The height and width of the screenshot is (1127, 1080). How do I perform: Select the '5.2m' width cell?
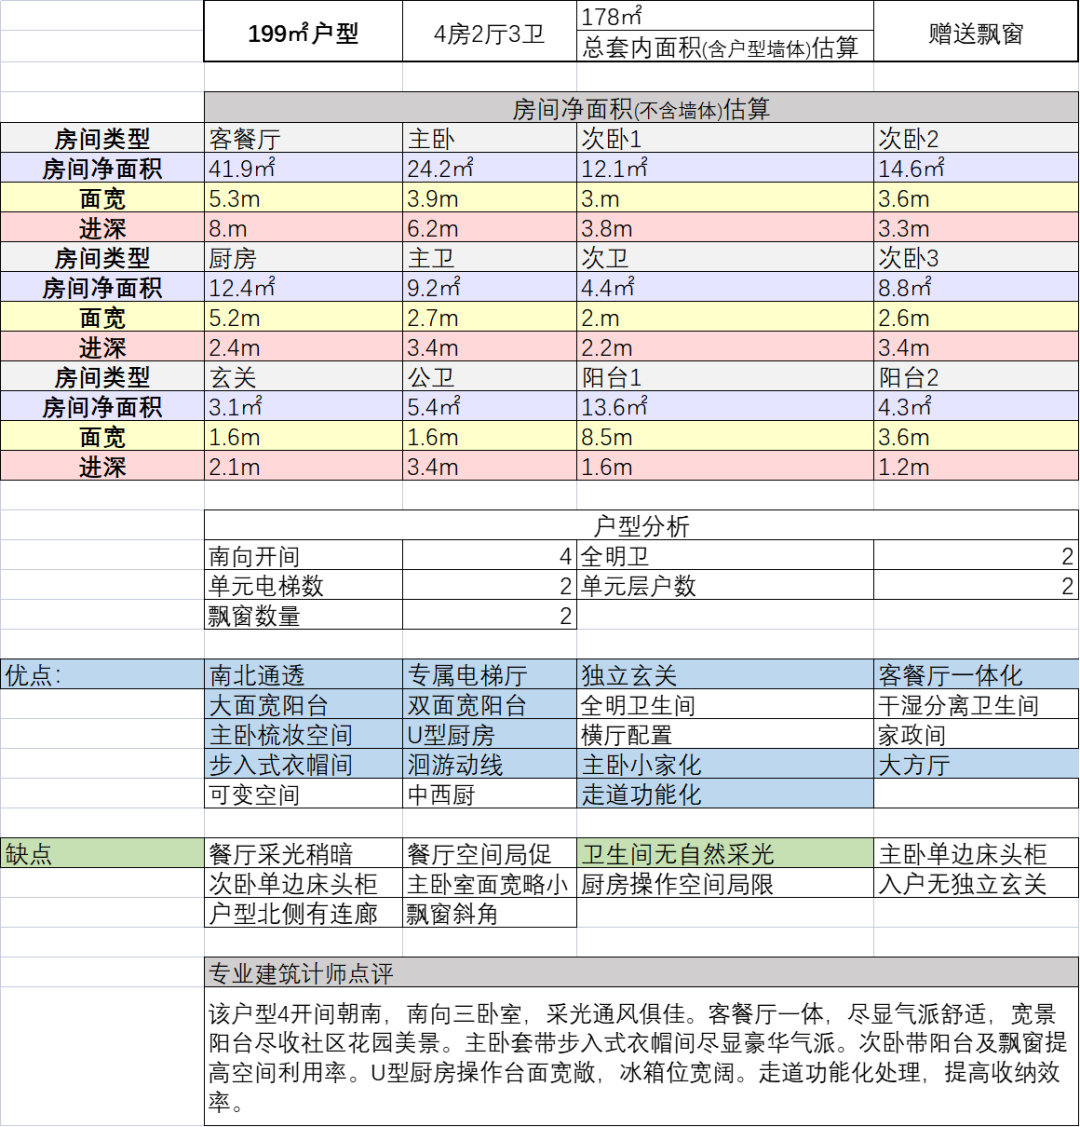303,317
